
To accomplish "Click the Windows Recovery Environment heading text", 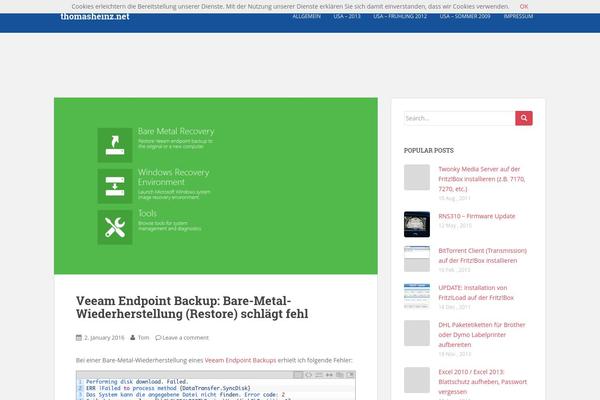I will (x=174, y=177).
